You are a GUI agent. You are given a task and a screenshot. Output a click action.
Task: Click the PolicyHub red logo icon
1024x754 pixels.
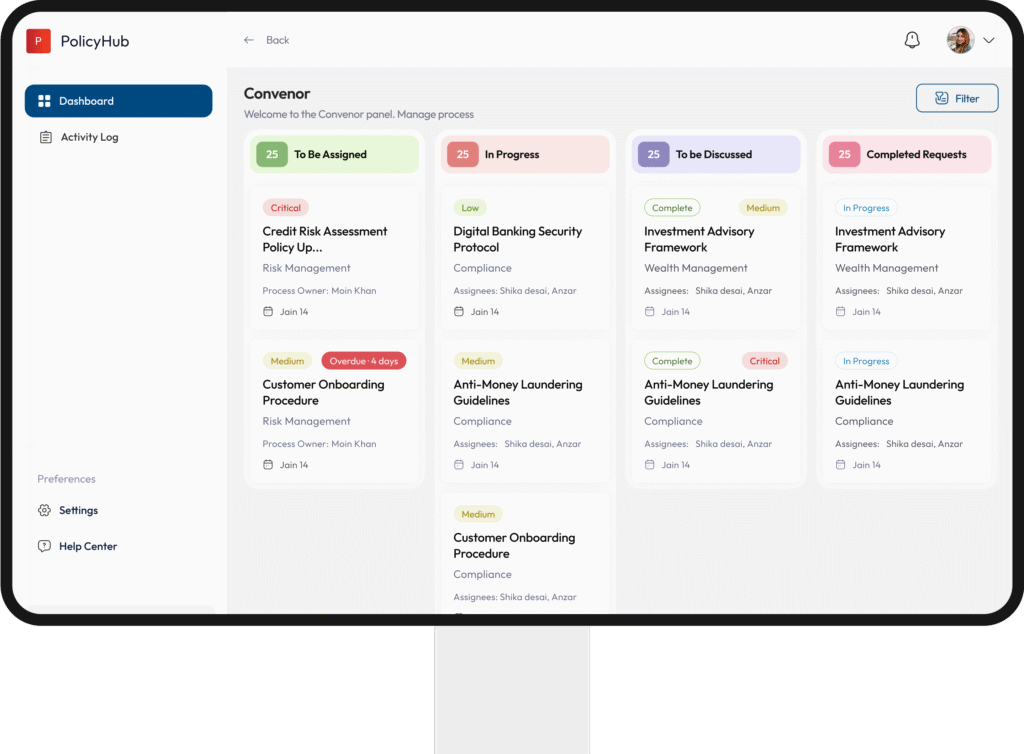(38, 41)
